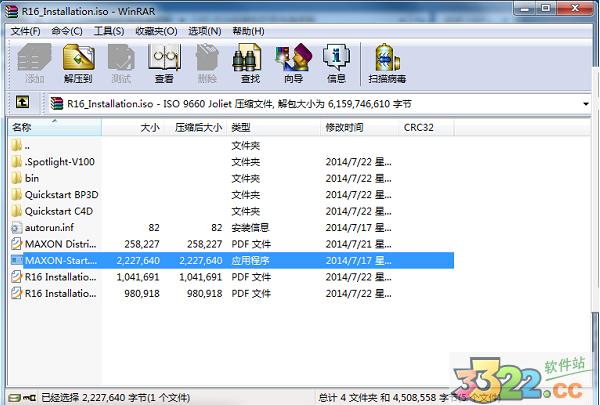Click packed size 1,041,691 cell
Image resolution: width=600 pixels, height=405 pixels.
point(201,277)
